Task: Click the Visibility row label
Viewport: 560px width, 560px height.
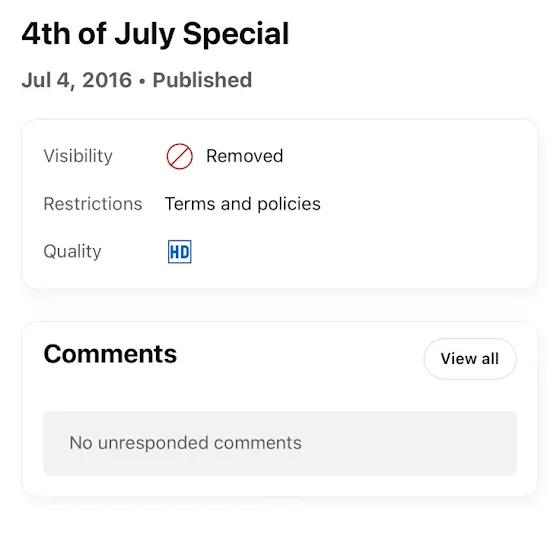Action: coord(78,156)
